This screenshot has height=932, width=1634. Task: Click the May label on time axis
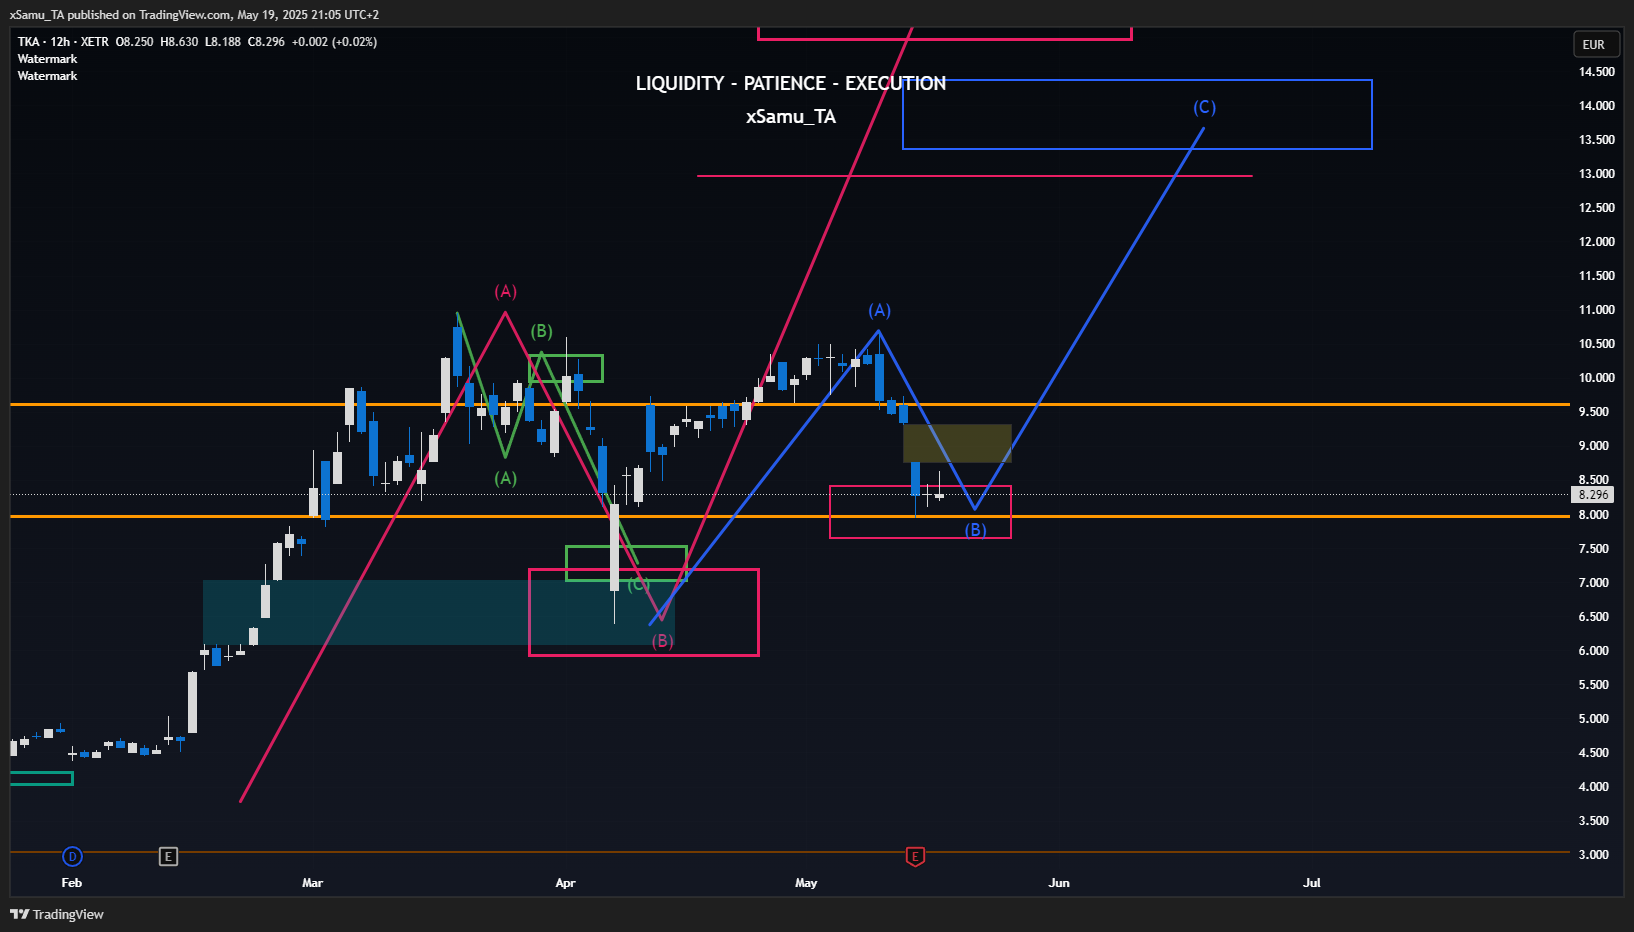coord(806,883)
